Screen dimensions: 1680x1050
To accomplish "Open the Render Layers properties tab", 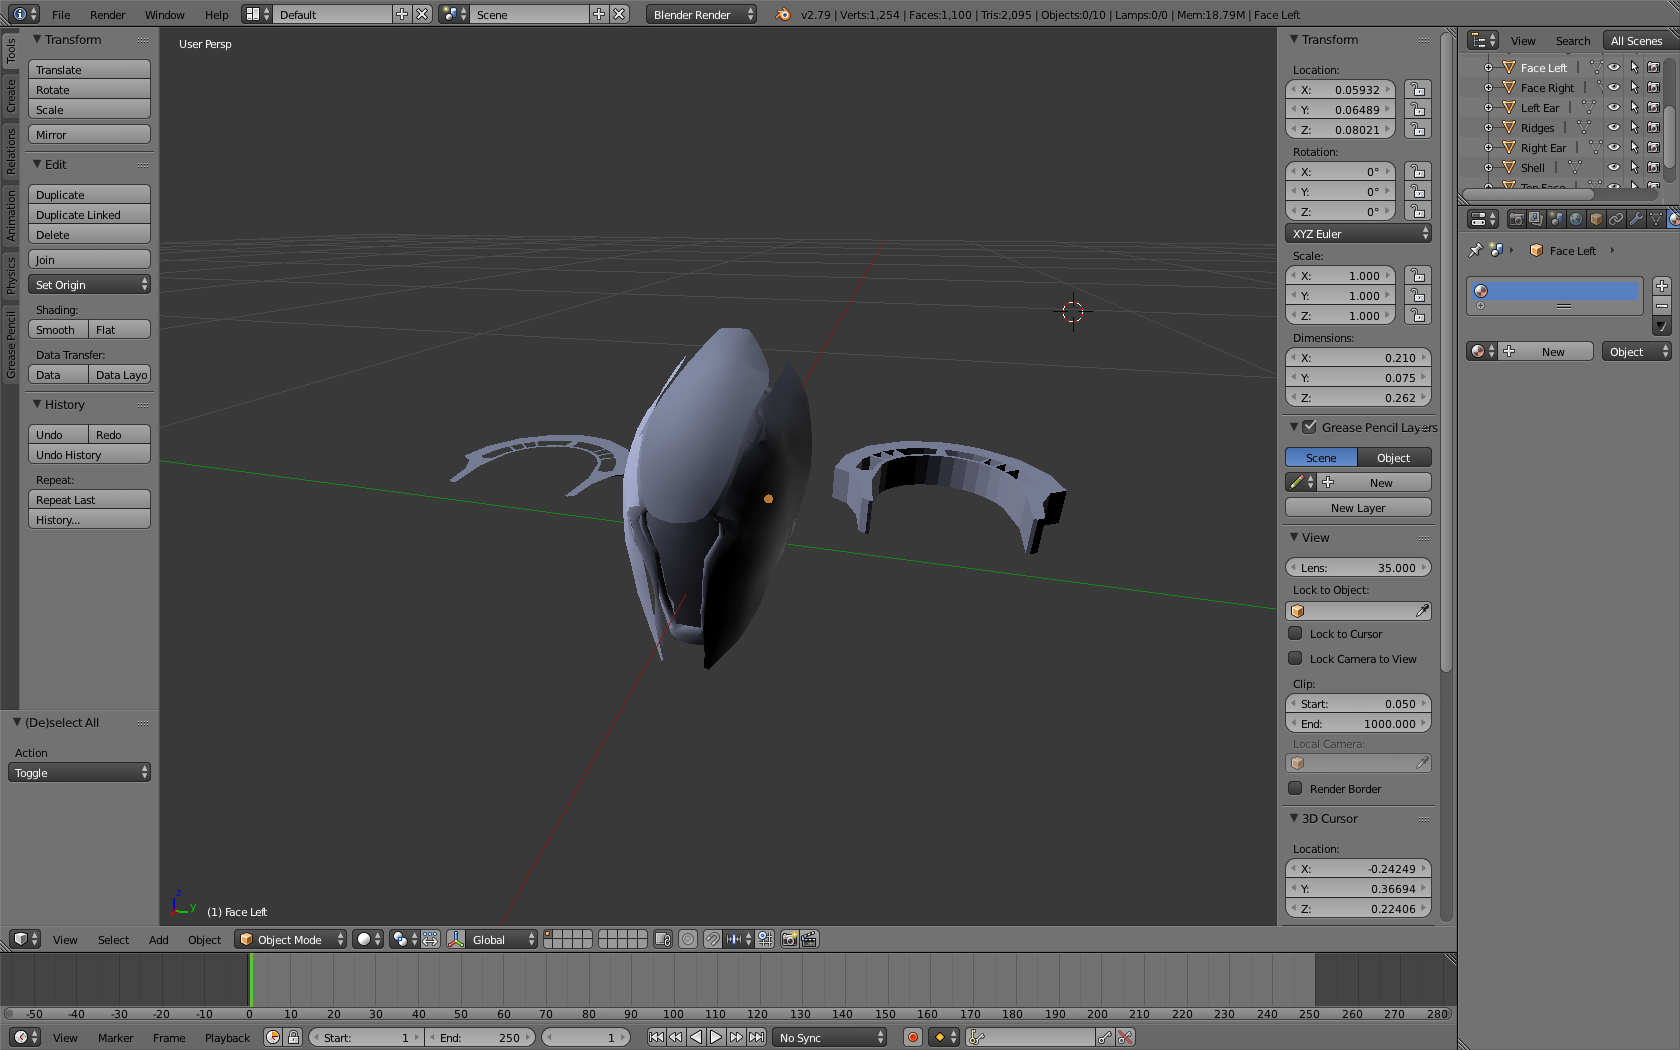I will (x=1536, y=219).
